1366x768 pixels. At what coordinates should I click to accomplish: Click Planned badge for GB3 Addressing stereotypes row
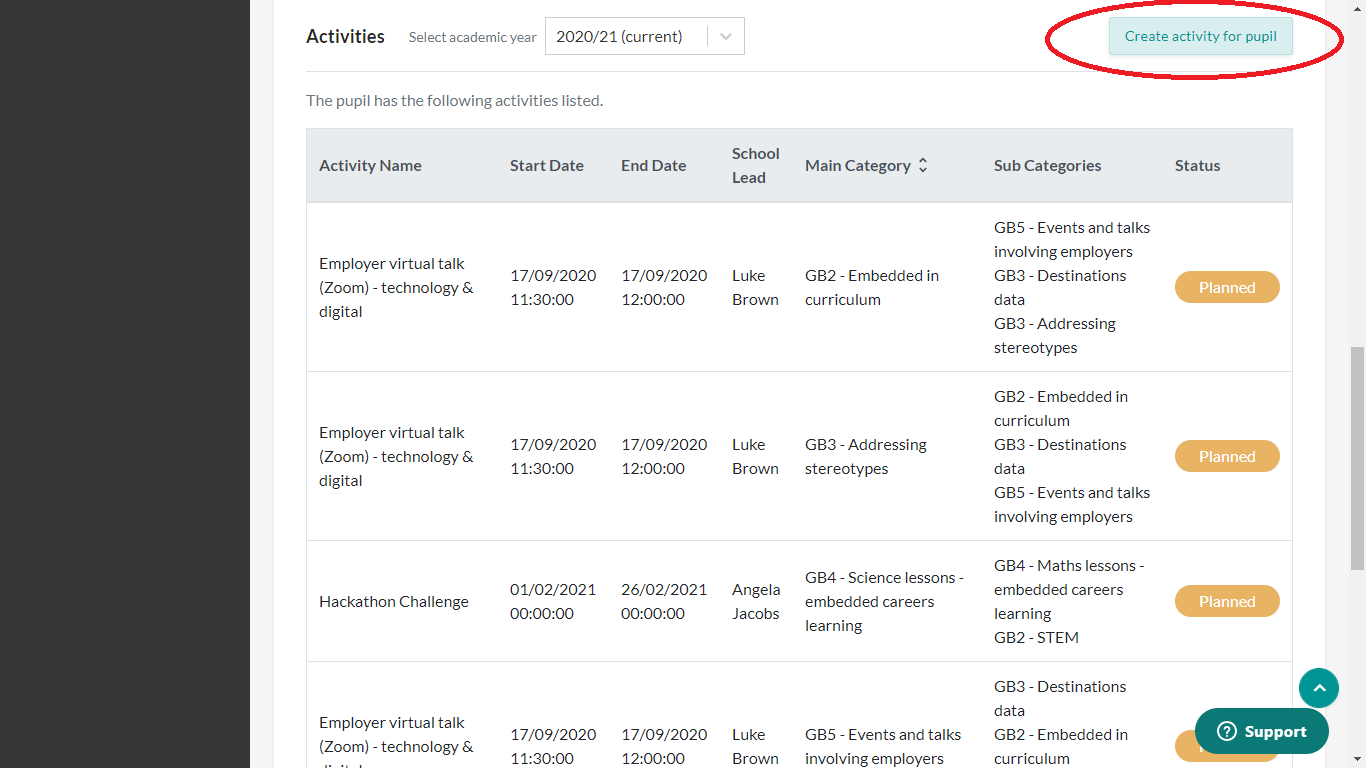[x=1226, y=456]
